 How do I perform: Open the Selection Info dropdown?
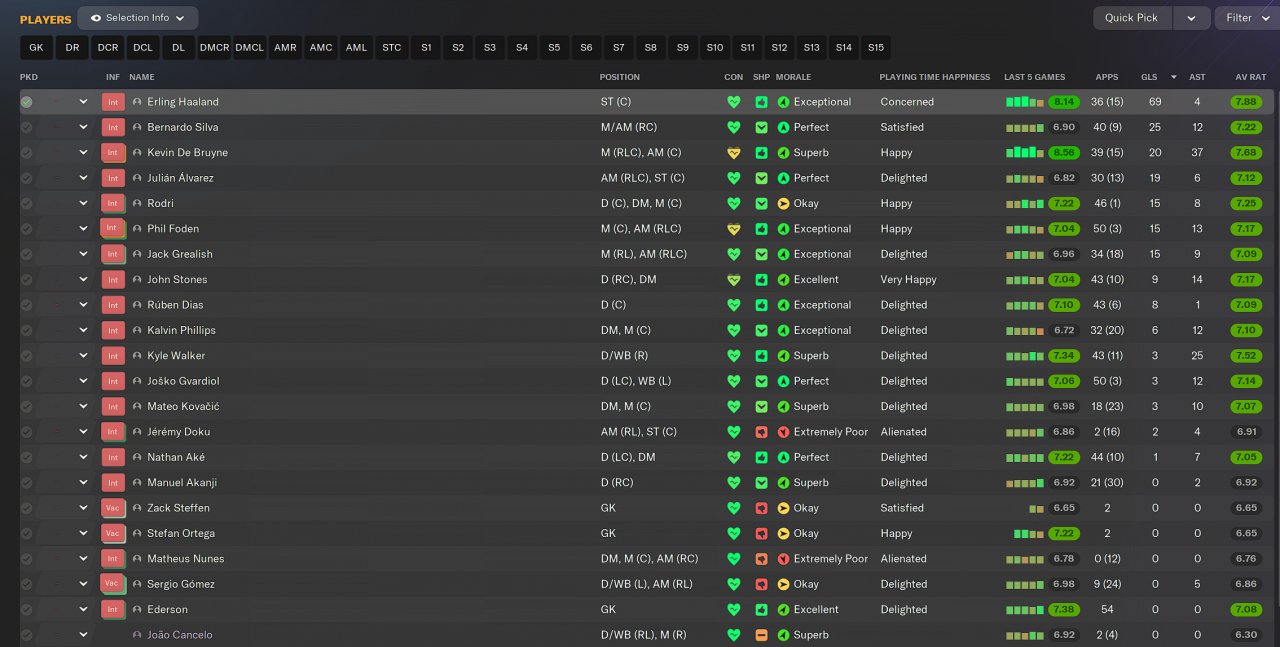click(x=138, y=18)
